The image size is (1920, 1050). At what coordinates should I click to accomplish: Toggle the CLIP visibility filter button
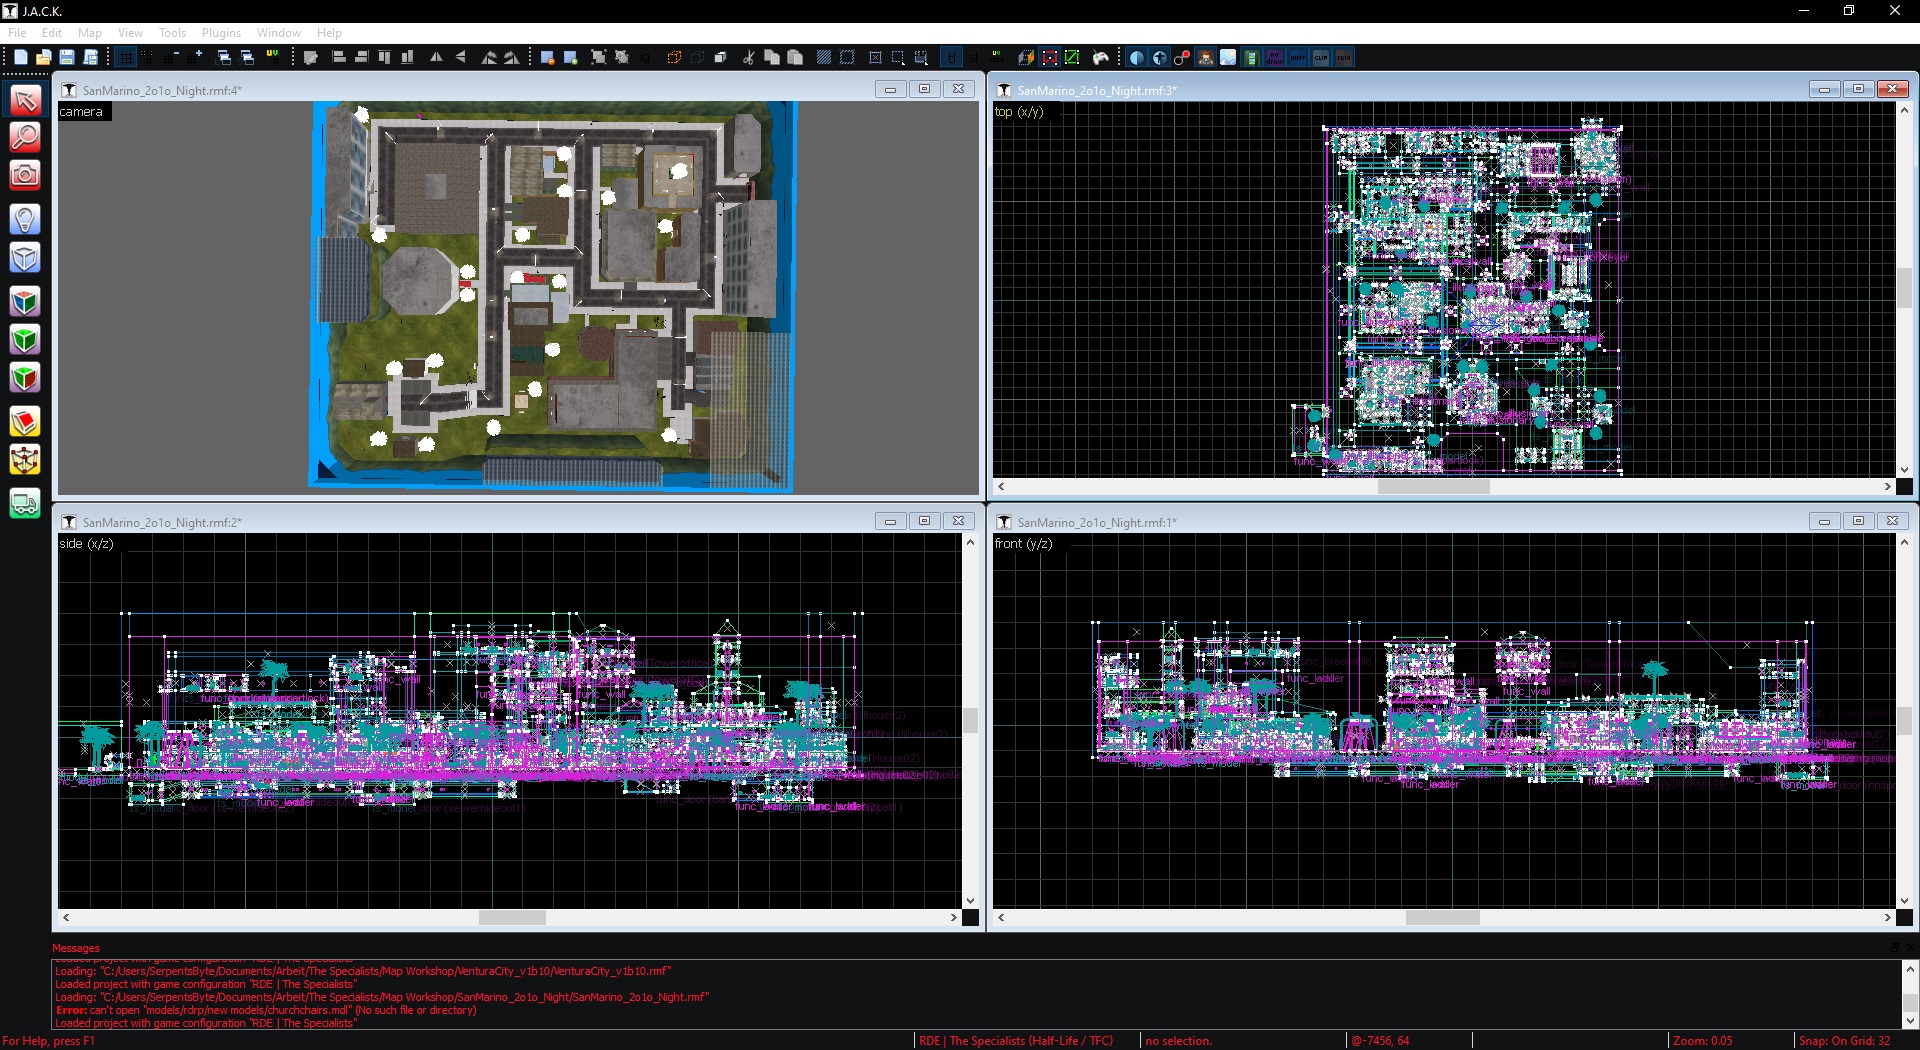coord(1321,58)
